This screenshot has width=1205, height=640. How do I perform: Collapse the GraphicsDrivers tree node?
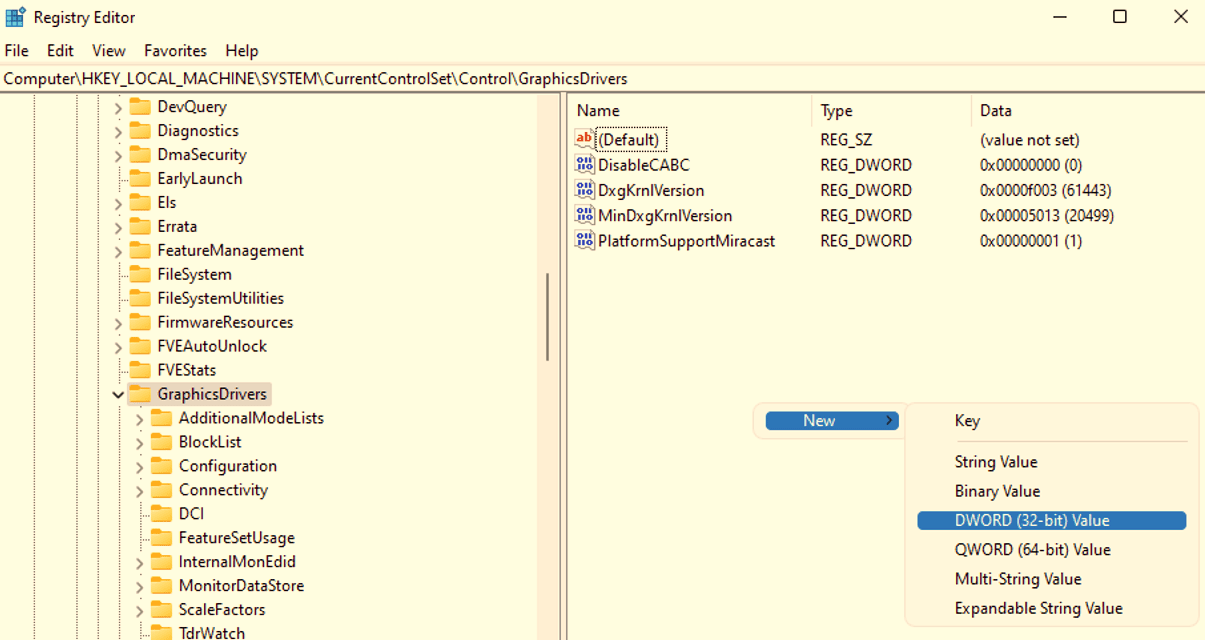(x=118, y=394)
